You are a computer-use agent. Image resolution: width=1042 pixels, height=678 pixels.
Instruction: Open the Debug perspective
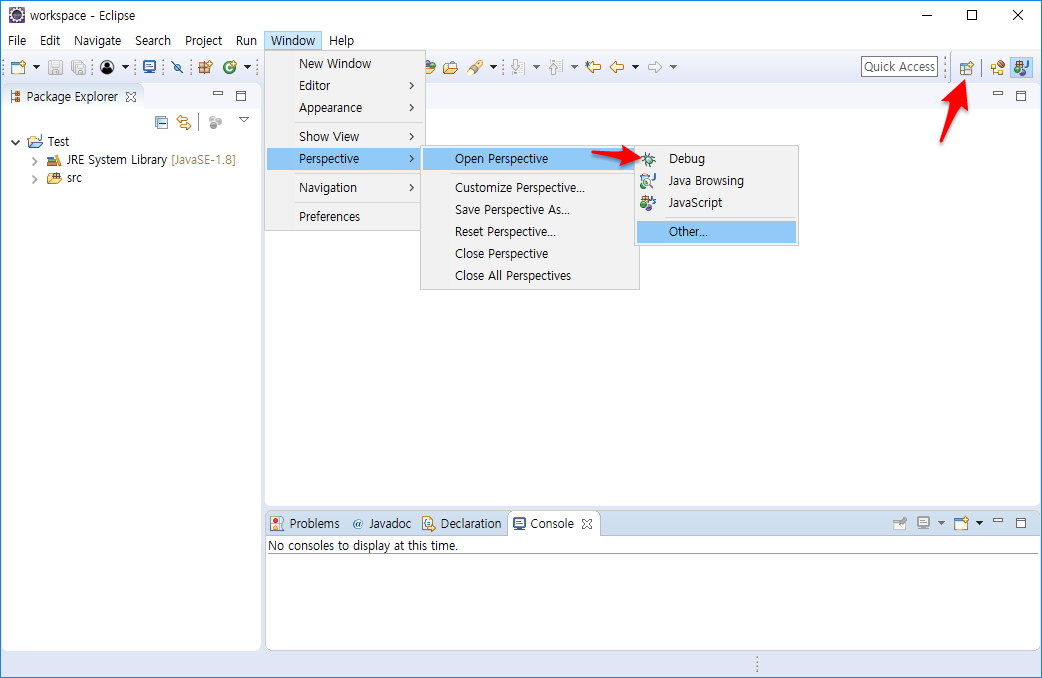(x=716, y=159)
